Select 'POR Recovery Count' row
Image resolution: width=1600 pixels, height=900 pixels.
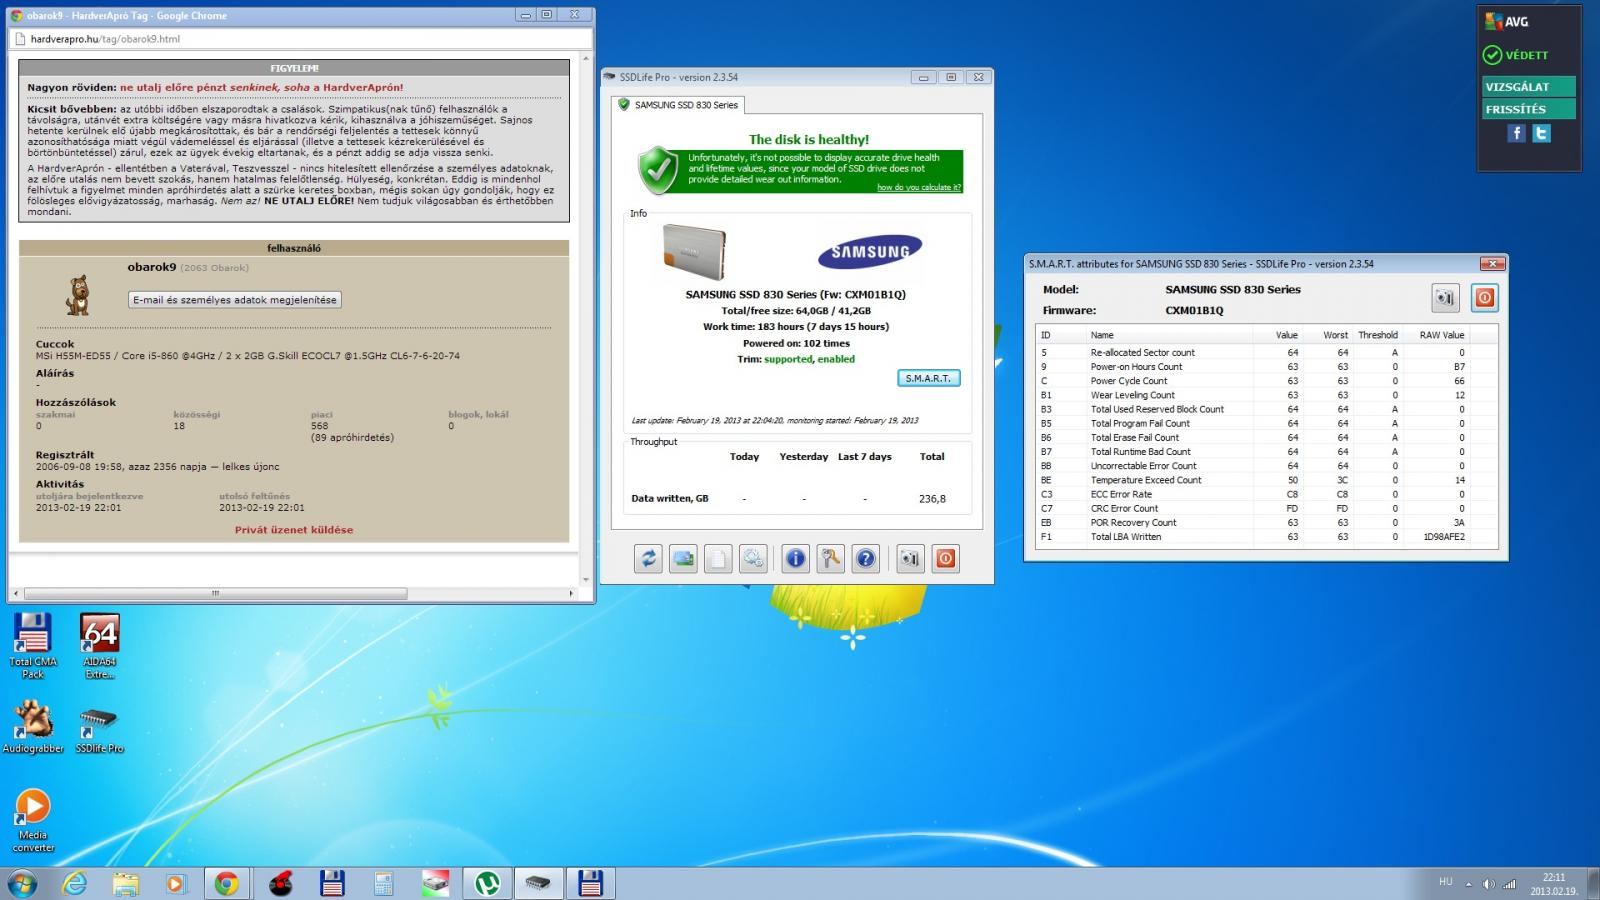point(1266,522)
